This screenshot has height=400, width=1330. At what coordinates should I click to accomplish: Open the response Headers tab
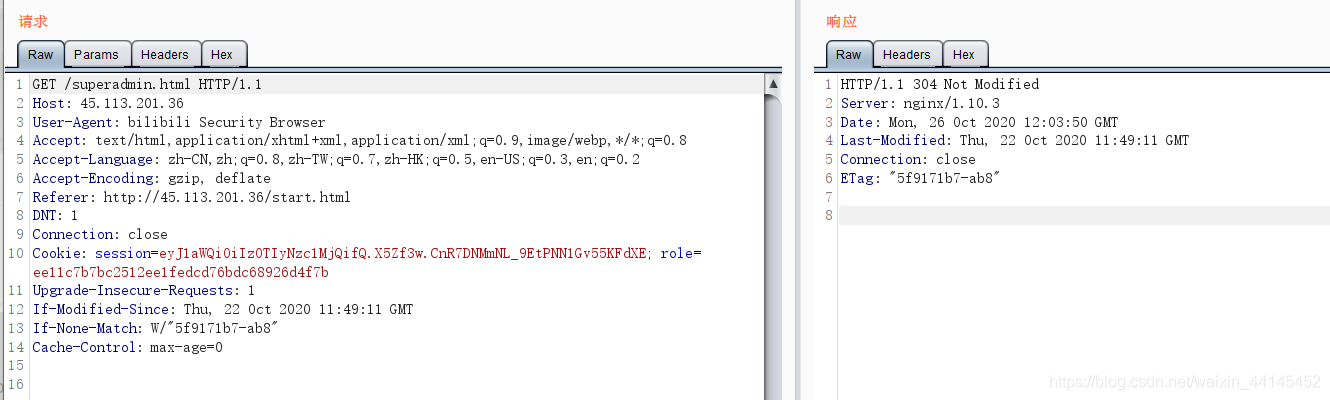pyautogui.click(x=907, y=55)
